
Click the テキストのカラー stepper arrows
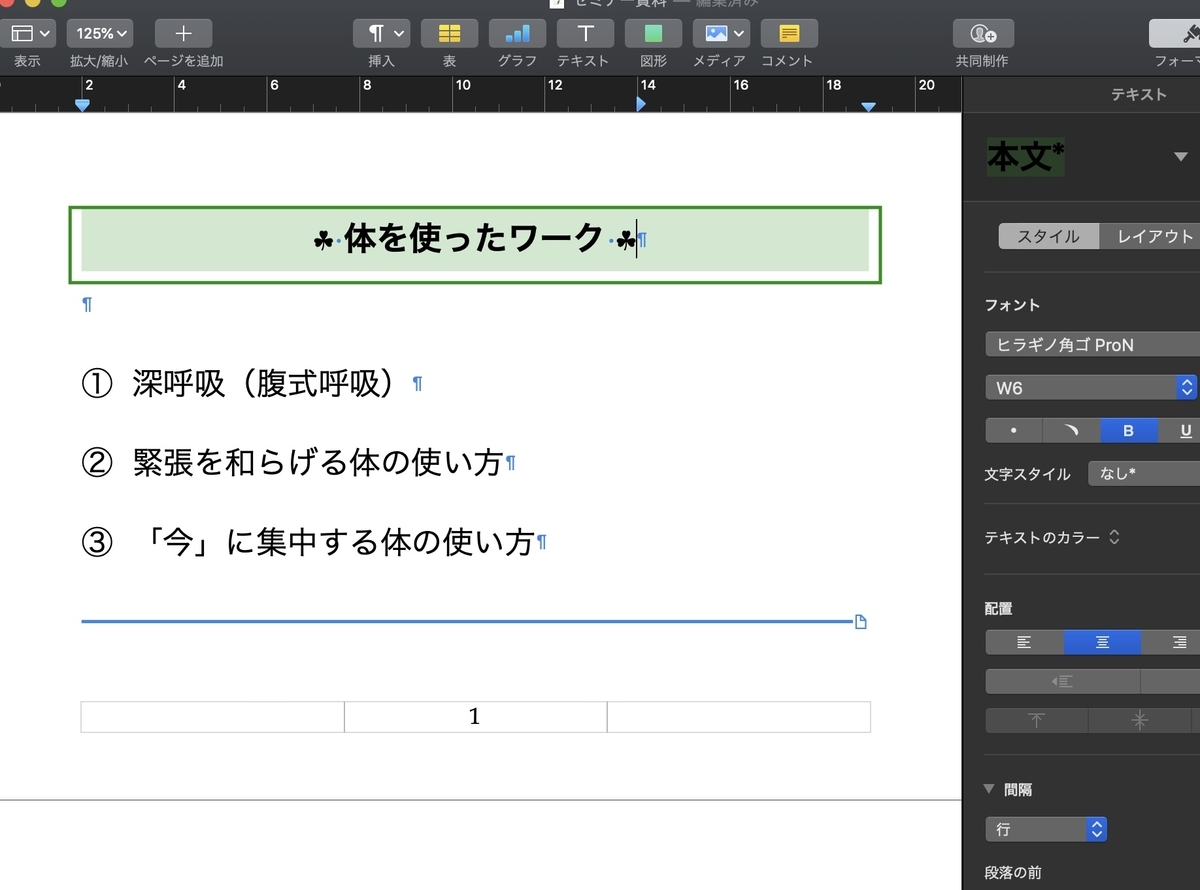[x=1114, y=538]
